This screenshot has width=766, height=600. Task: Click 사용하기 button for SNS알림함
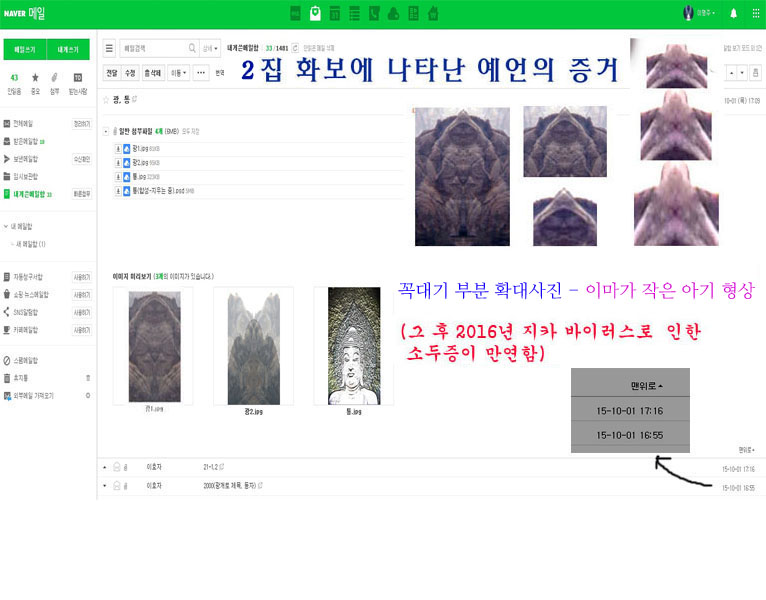82,312
